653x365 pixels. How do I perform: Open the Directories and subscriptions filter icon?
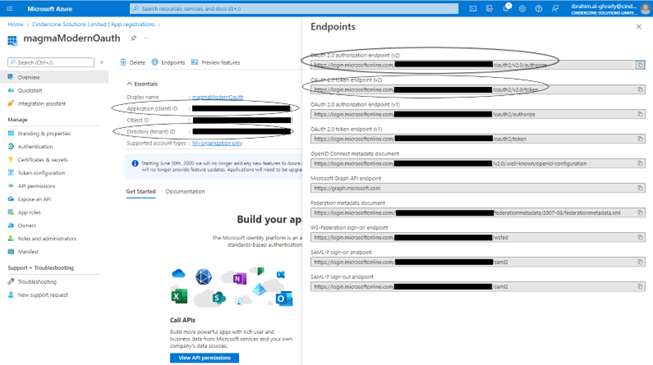489,8
